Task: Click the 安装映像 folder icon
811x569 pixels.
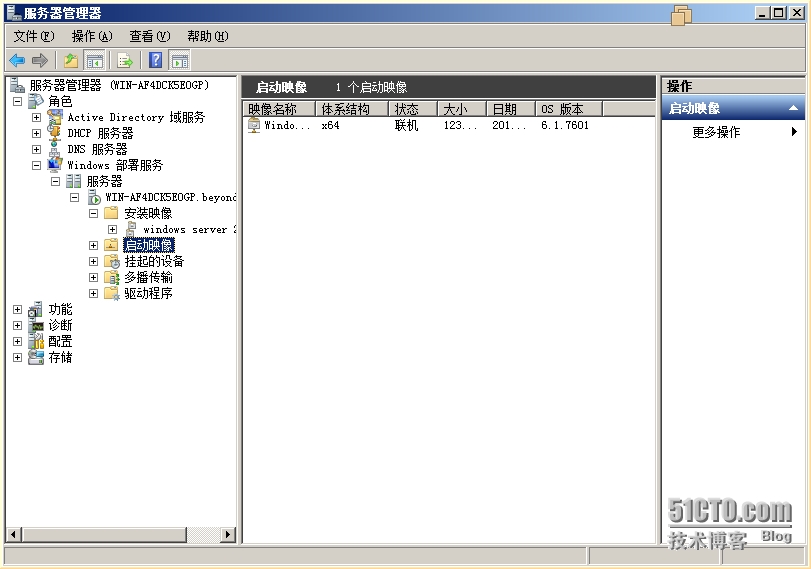Action: [x=111, y=213]
